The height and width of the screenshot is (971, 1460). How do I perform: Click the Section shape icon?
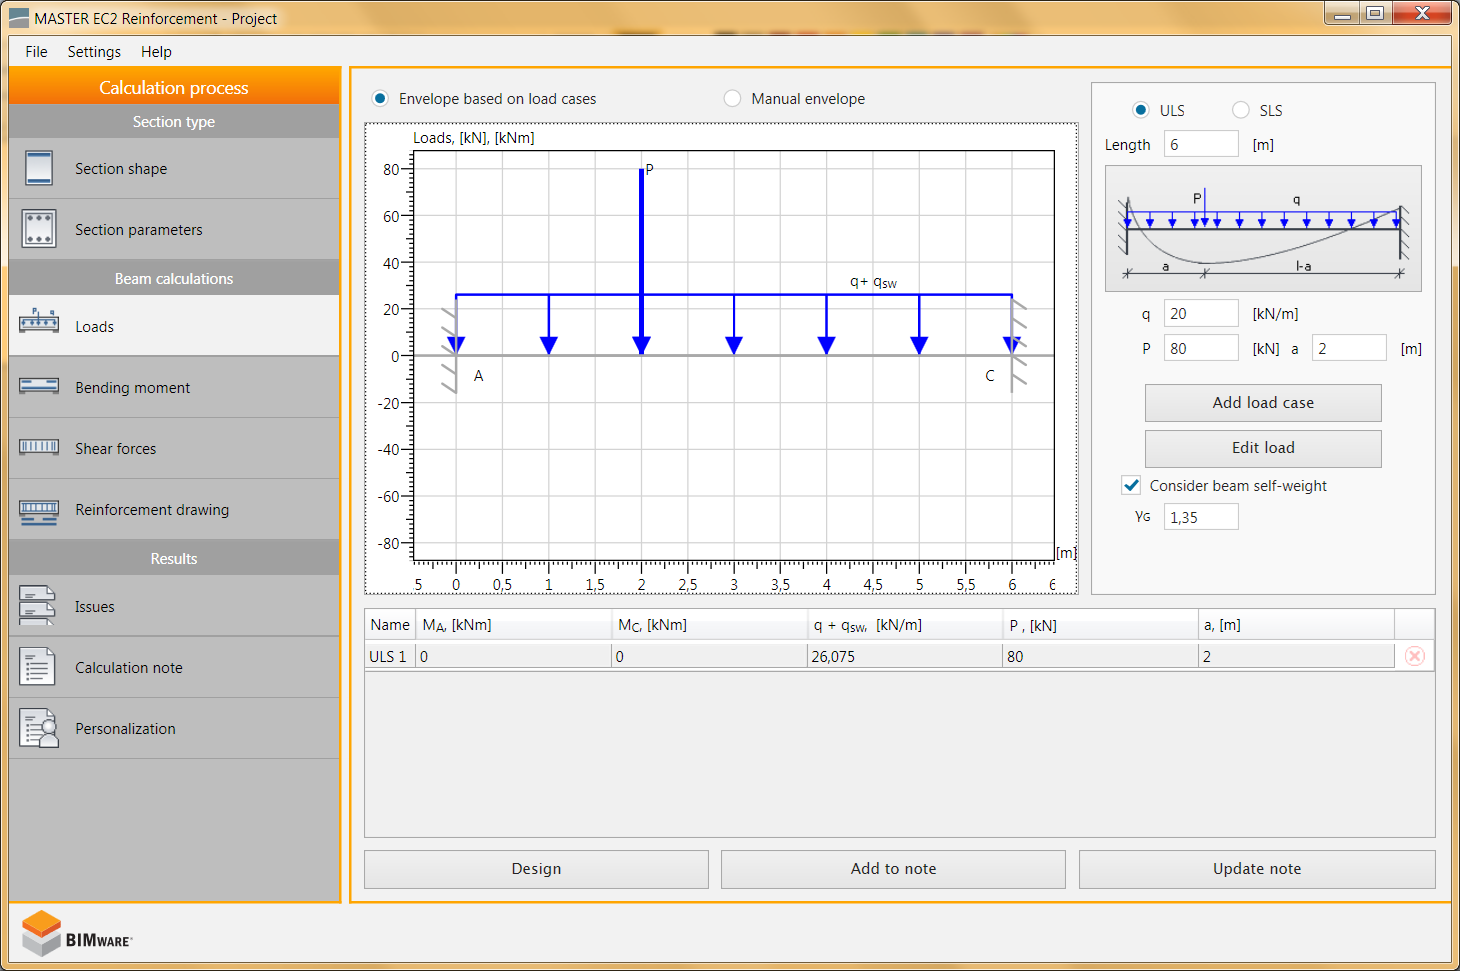(x=39, y=168)
